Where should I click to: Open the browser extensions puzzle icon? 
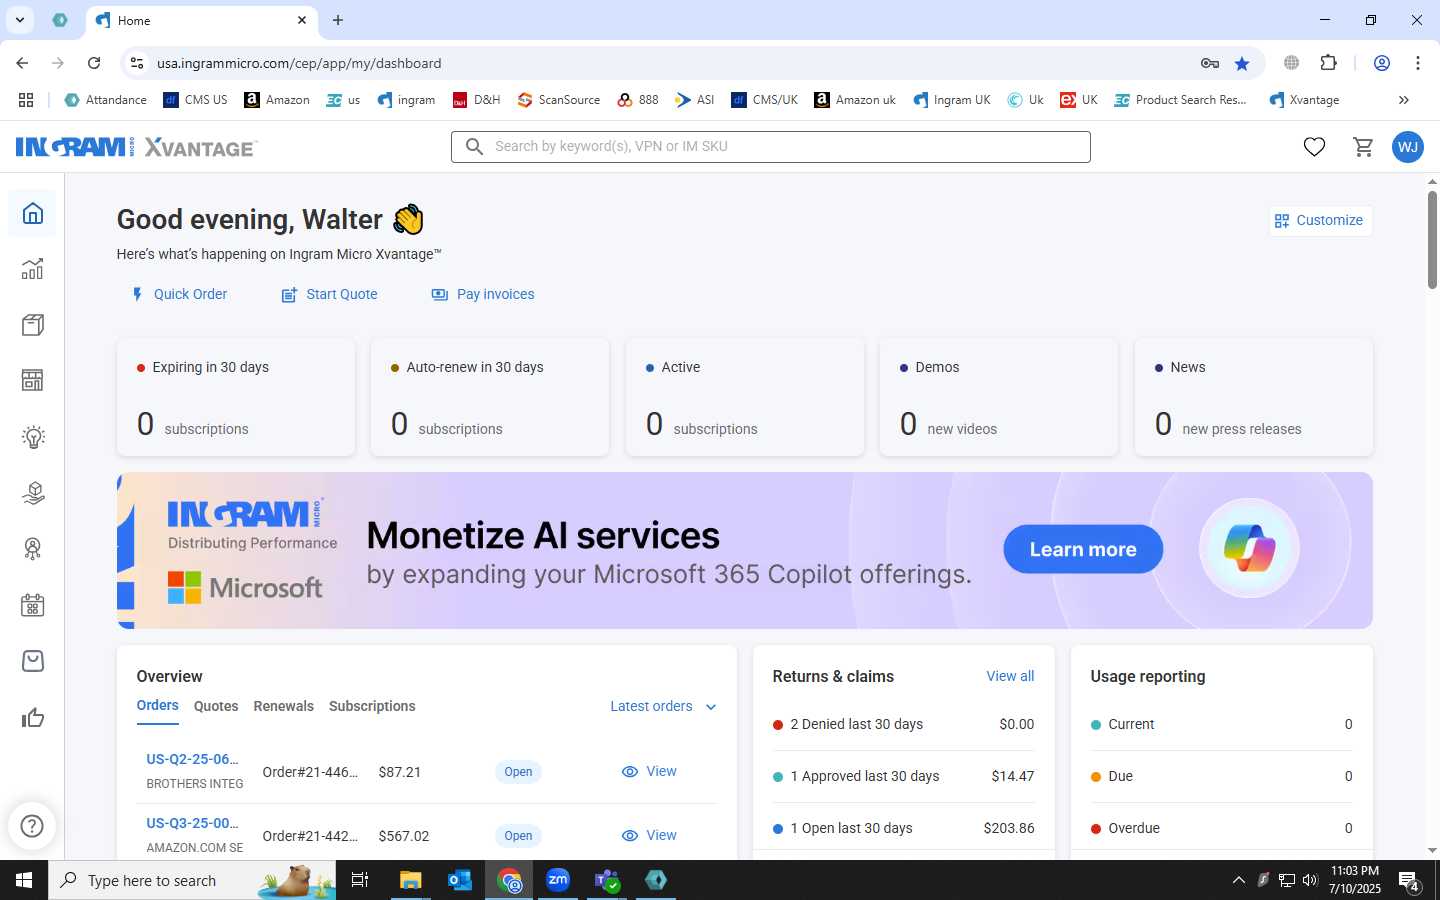click(1328, 63)
